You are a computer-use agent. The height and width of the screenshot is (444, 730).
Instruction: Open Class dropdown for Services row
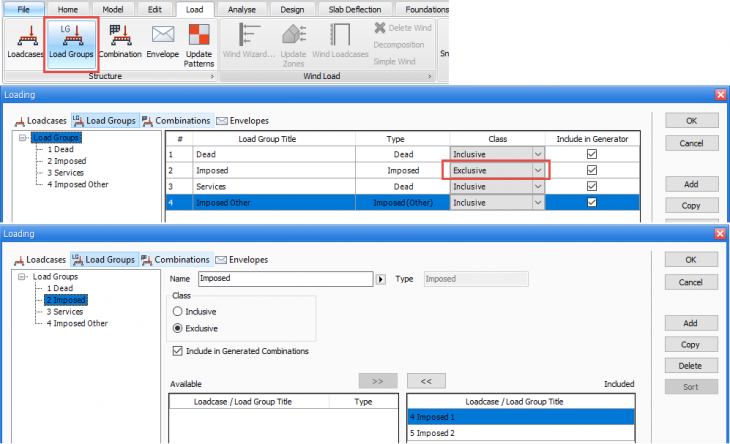tap(538, 187)
